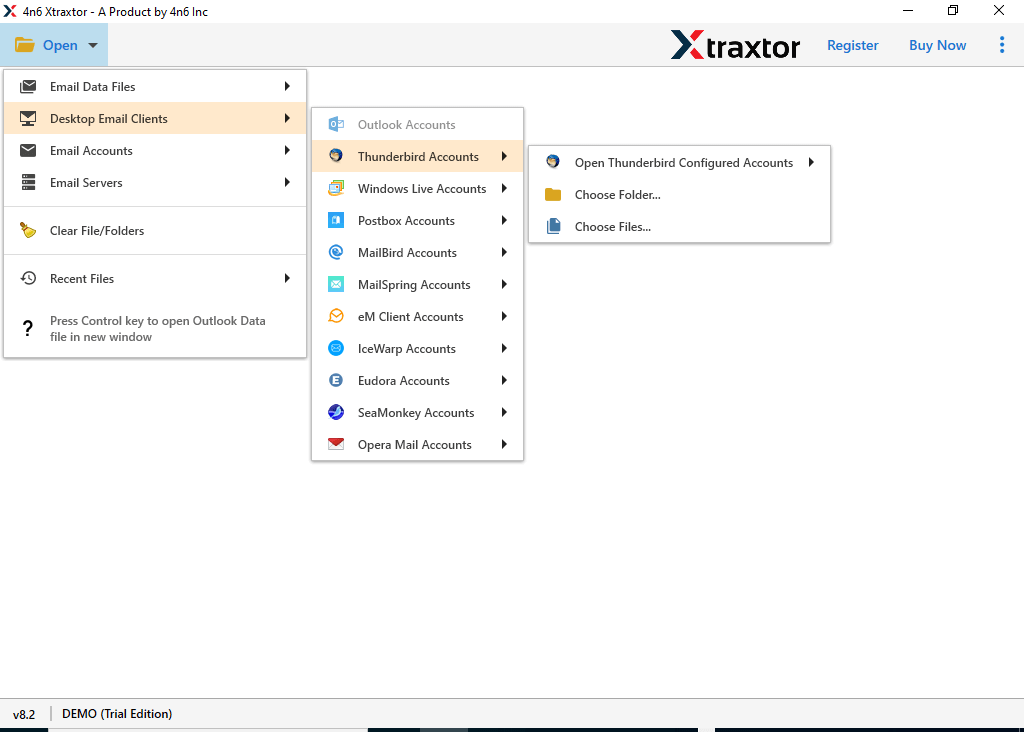Select the SeaMonkey Accounts icon

click(335, 412)
